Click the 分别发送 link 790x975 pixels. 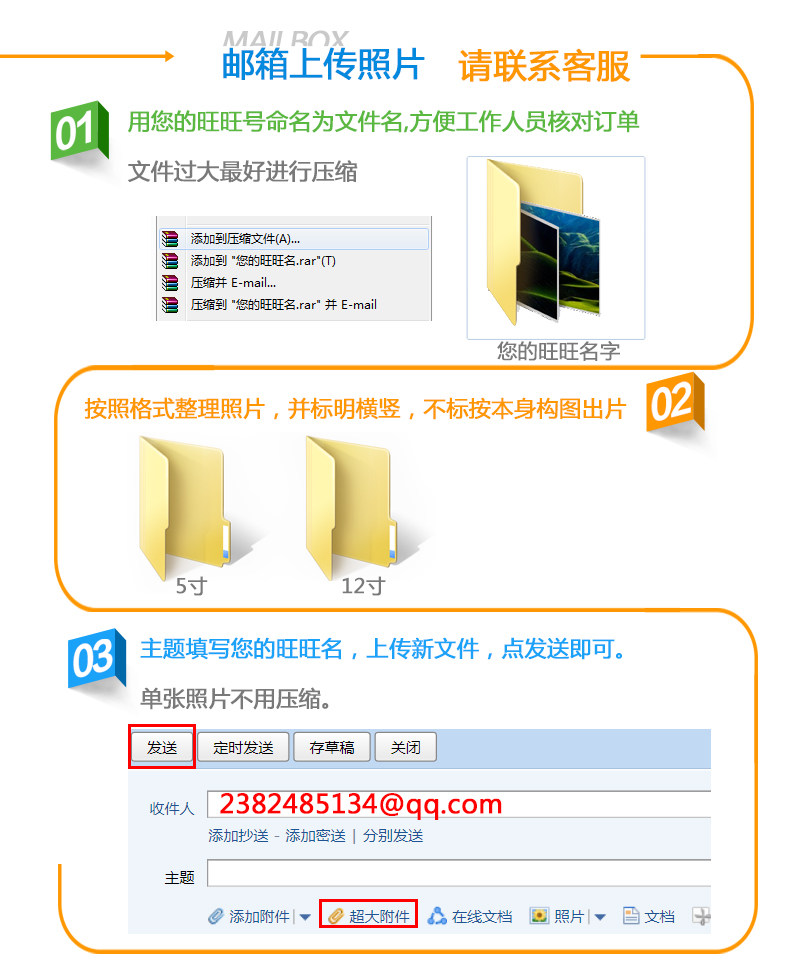pos(393,836)
